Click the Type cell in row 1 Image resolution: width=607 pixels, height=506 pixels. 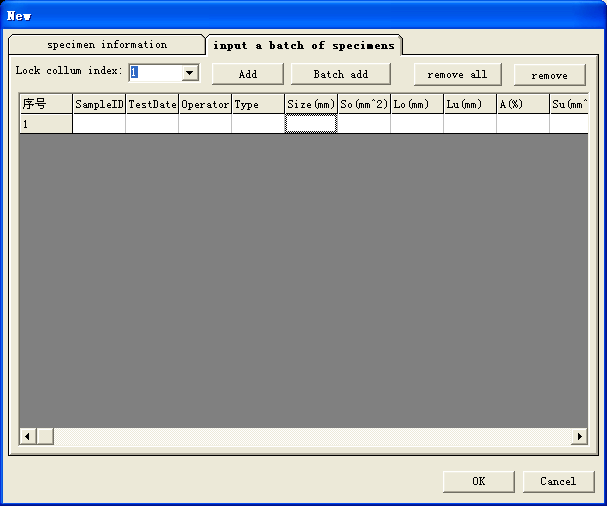tap(258, 124)
